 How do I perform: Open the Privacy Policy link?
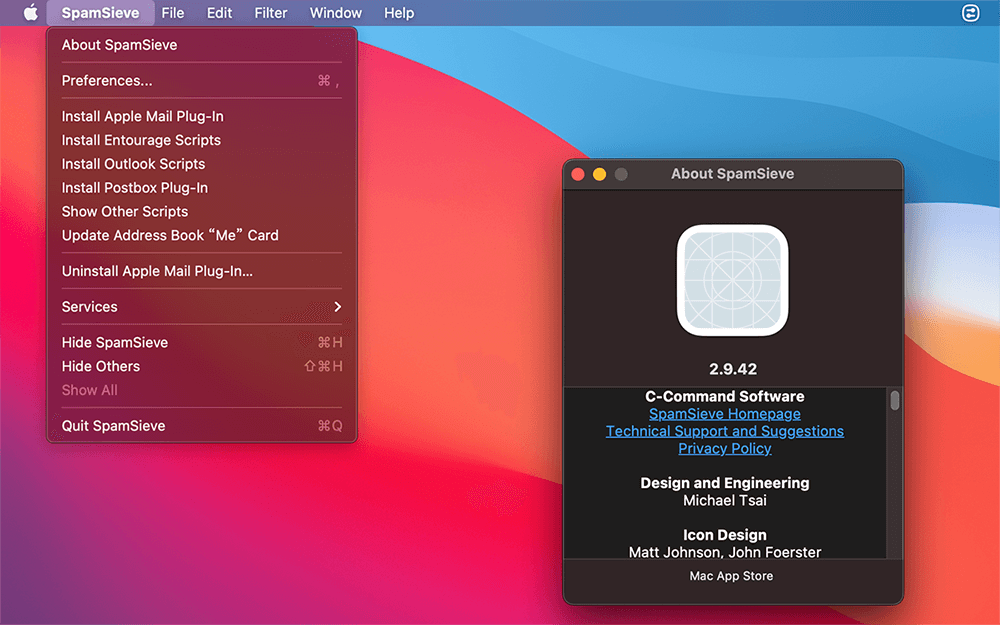[724, 448]
